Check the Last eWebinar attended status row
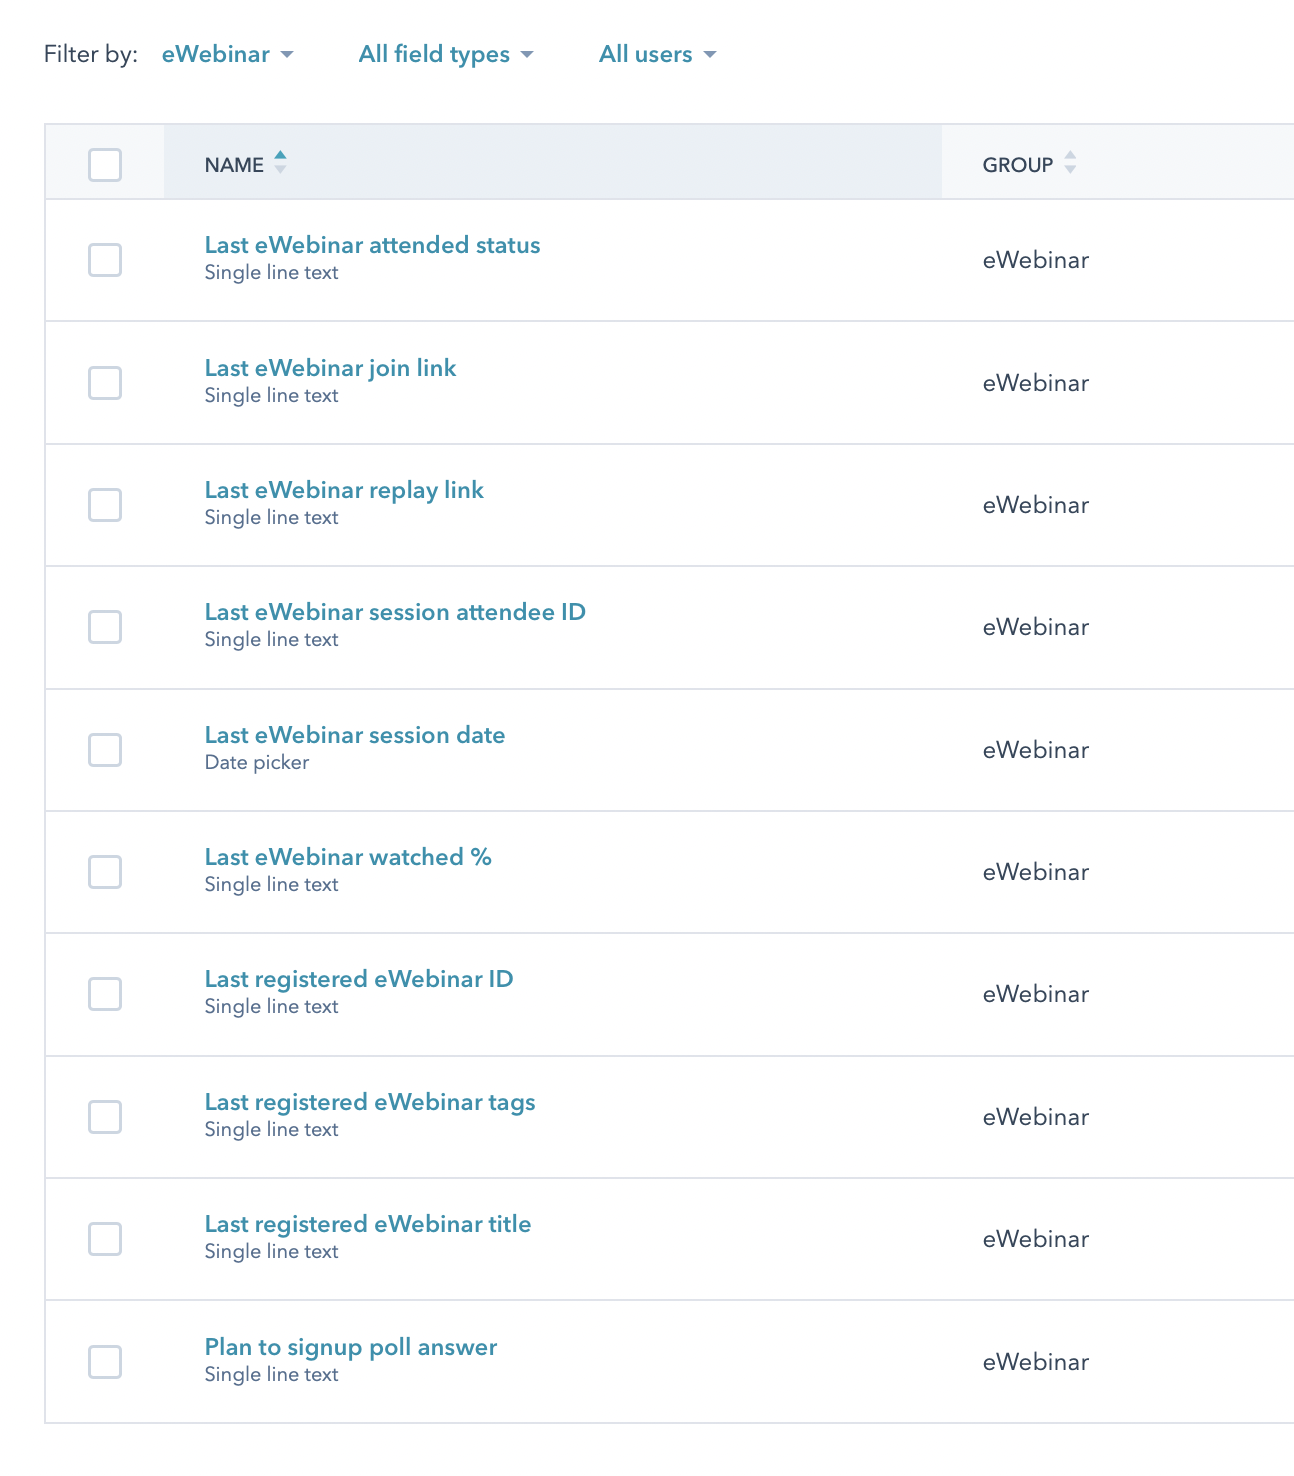The height and width of the screenshot is (1476, 1294). 105,260
